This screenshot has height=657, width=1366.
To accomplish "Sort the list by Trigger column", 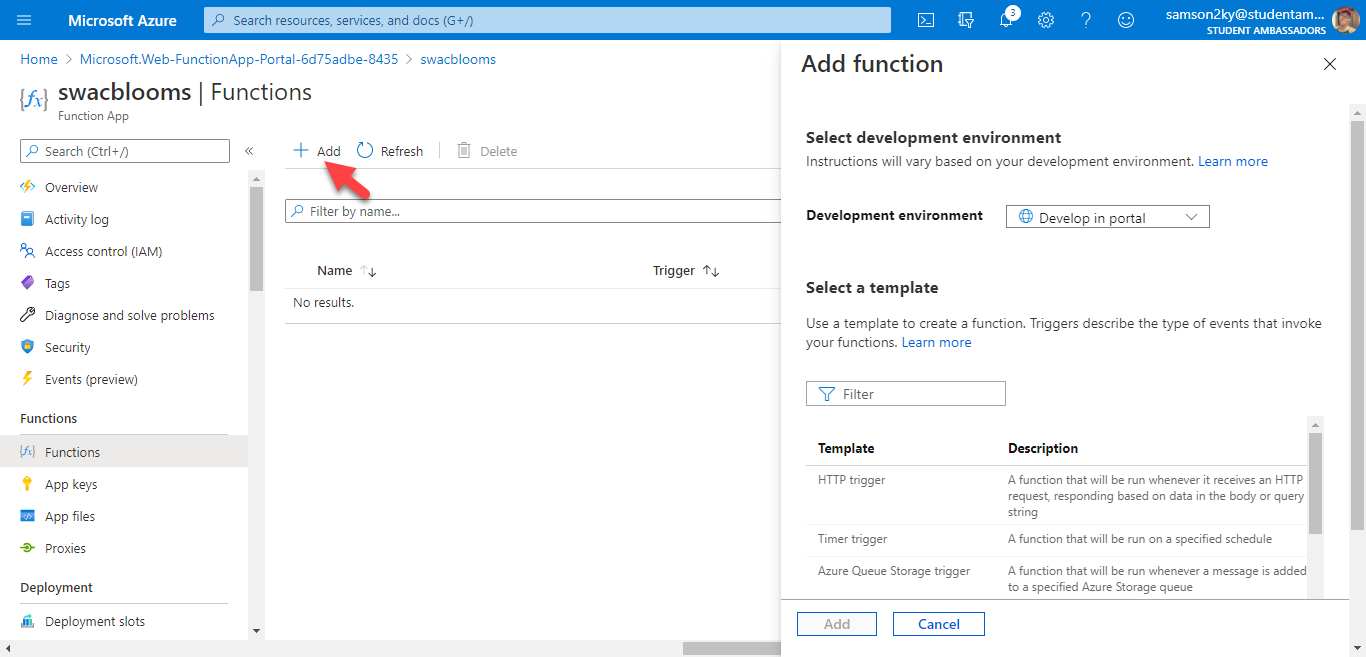I will tap(686, 271).
